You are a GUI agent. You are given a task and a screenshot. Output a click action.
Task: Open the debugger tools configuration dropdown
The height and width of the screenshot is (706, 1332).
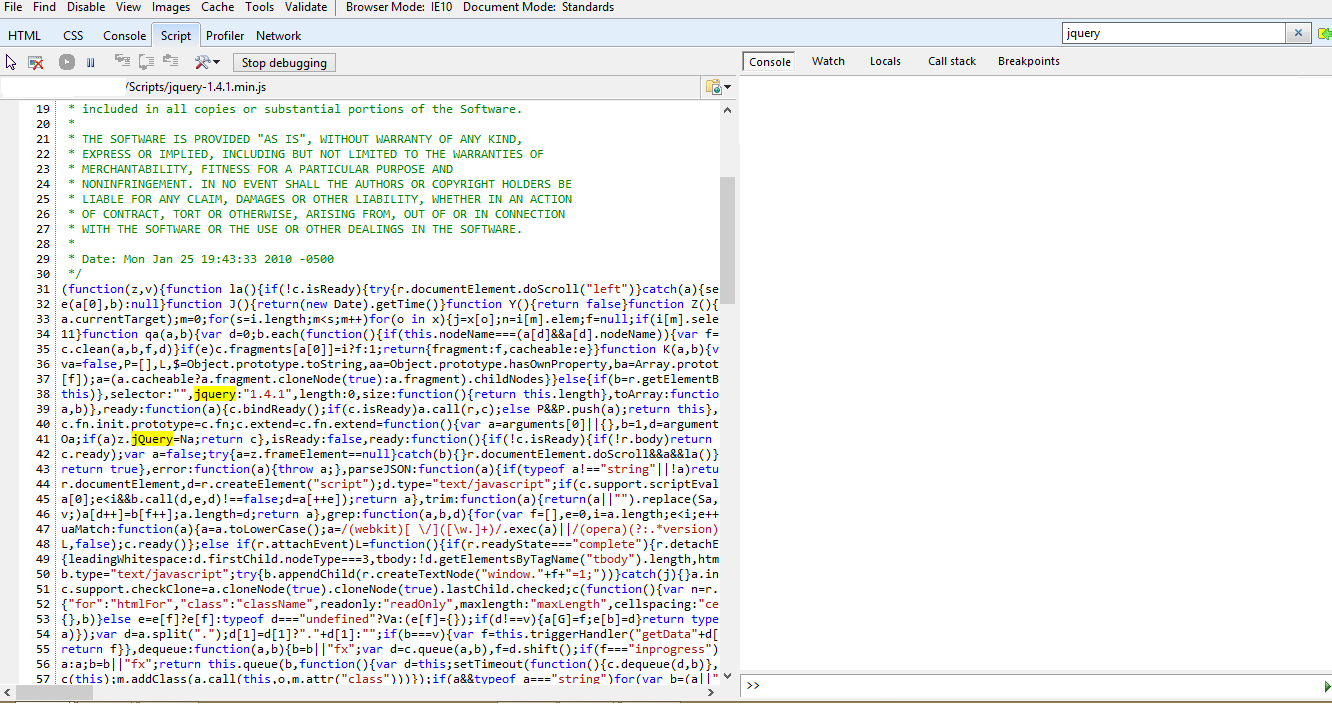tap(207, 62)
